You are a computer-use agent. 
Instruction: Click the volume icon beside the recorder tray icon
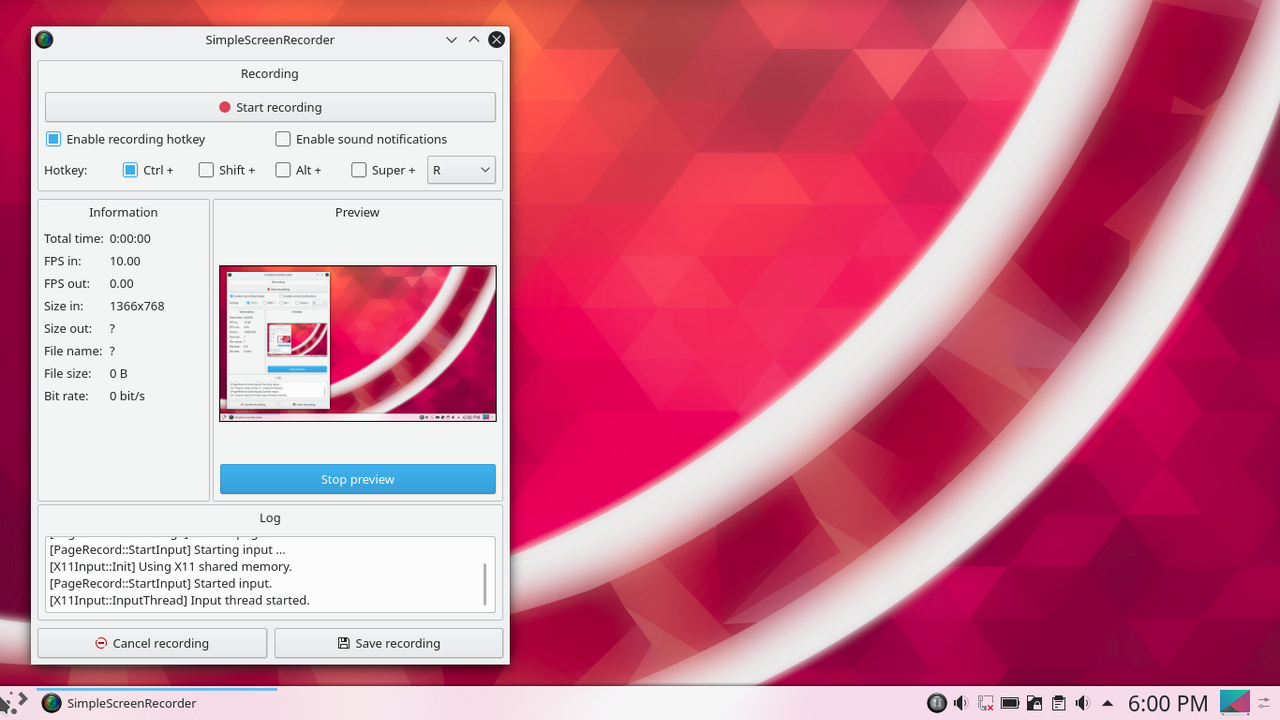[x=961, y=703]
